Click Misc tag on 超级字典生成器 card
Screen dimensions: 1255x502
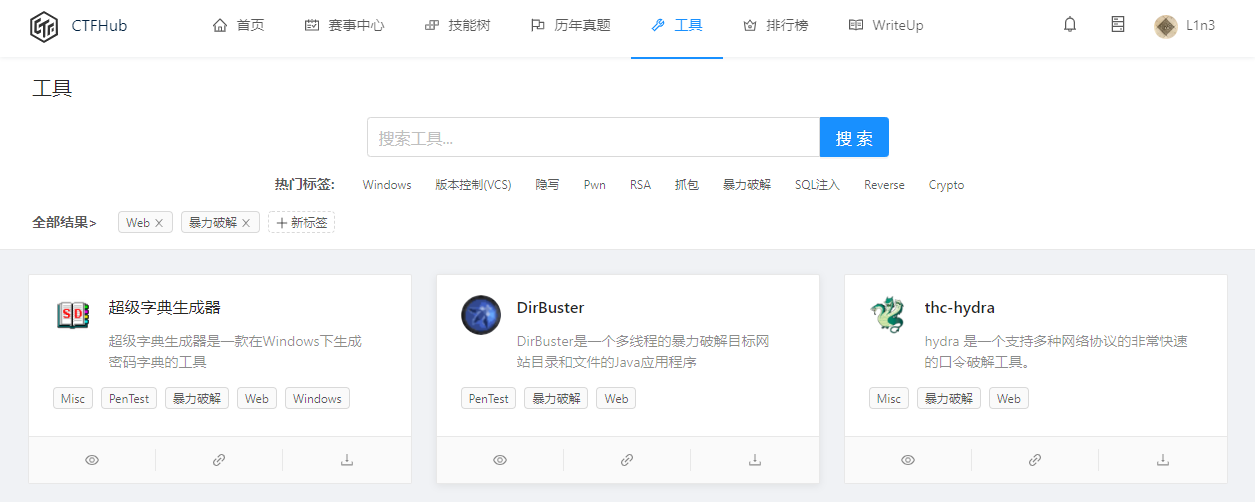[x=73, y=398]
